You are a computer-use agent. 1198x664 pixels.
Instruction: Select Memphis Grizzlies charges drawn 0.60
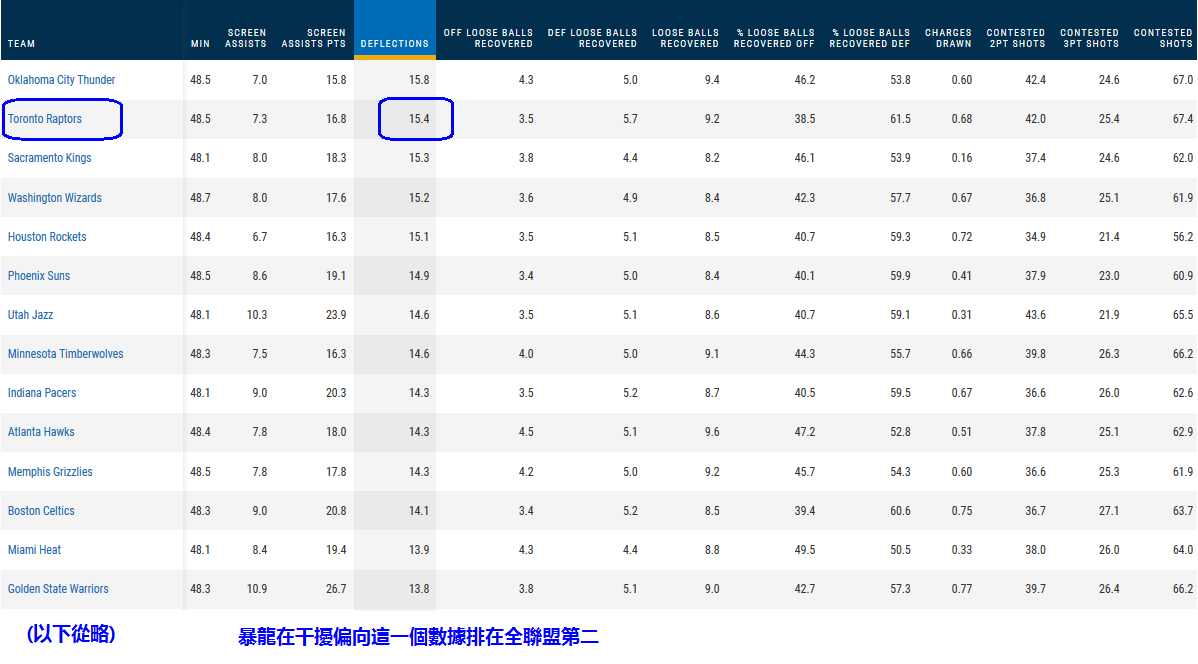962,471
